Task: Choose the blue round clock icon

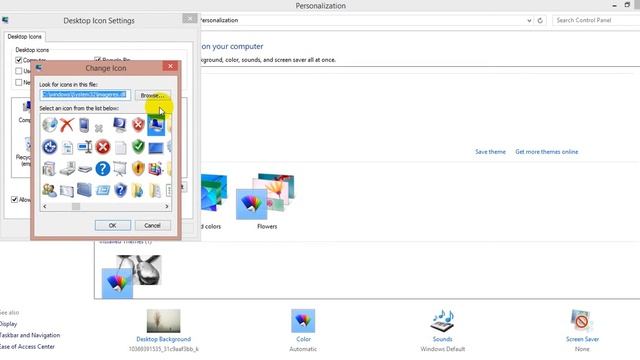Action: [50, 147]
